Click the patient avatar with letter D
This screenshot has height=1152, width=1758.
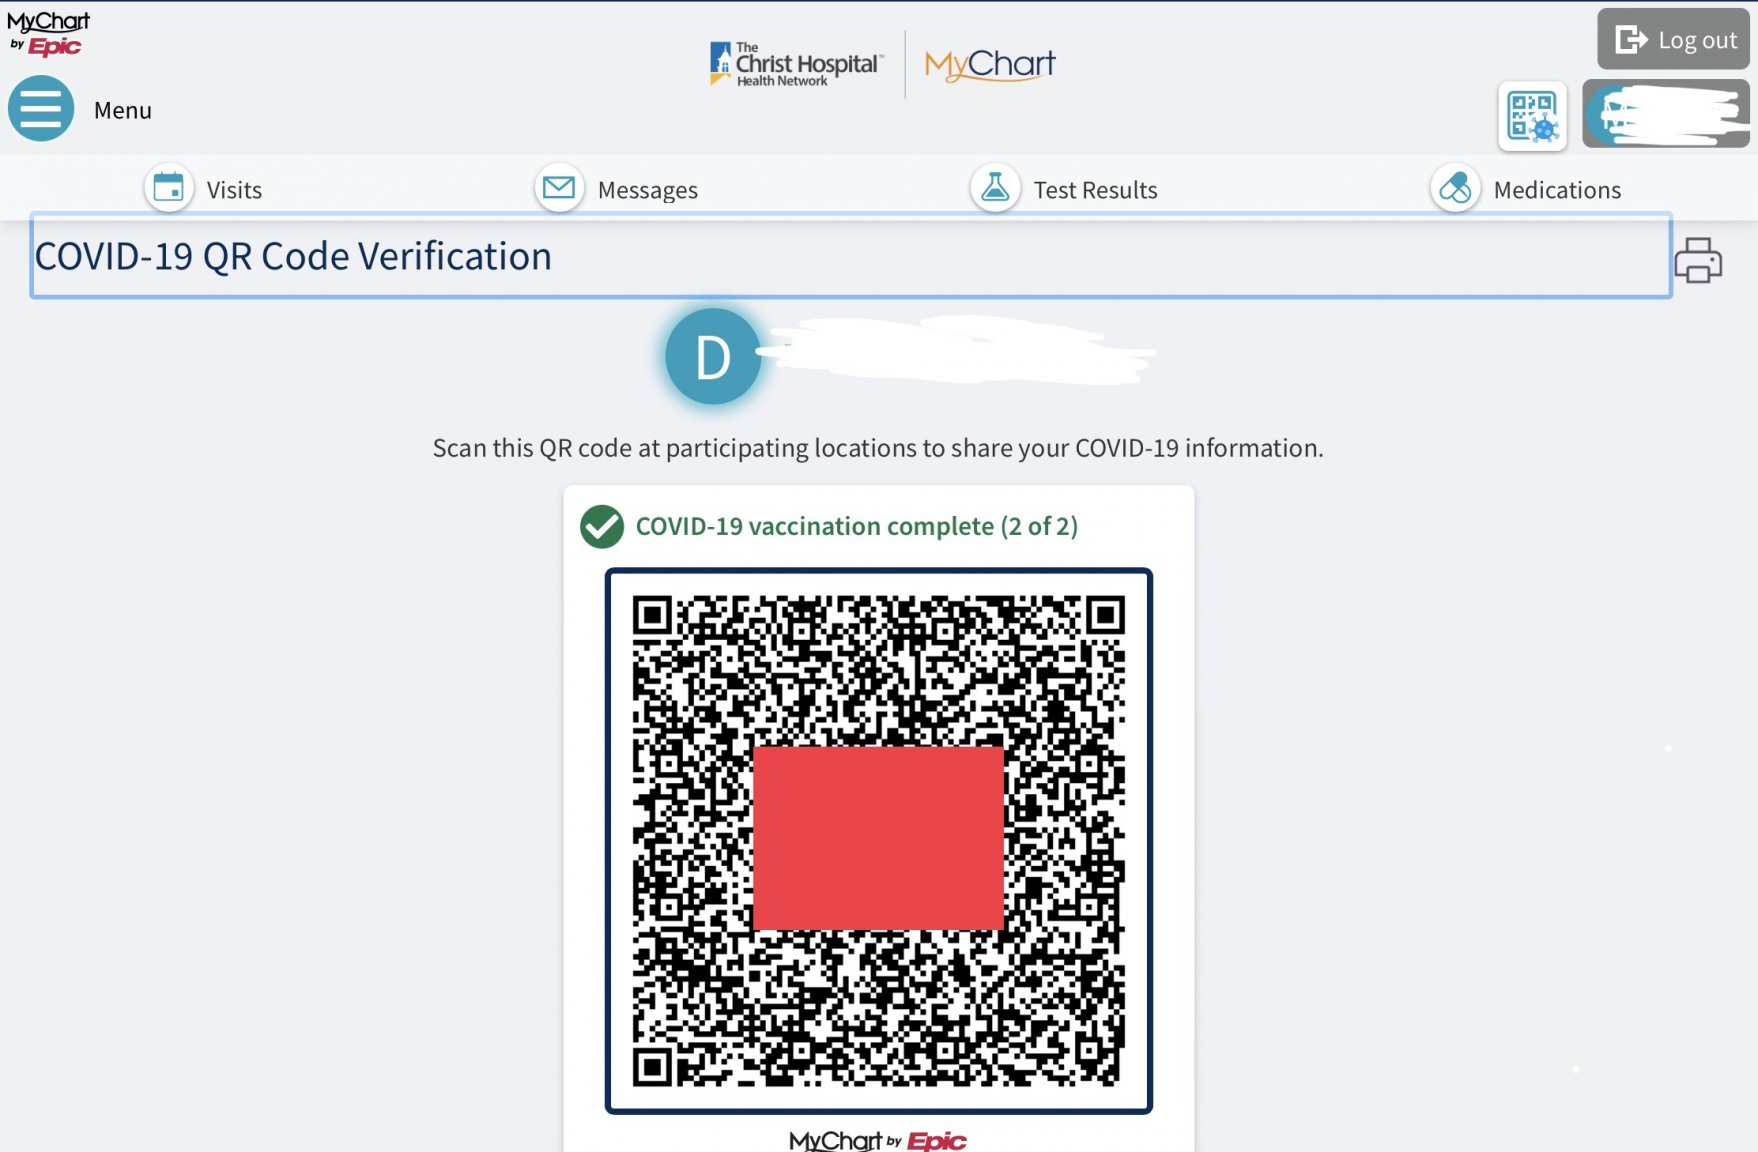pyautogui.click(x=713, y=357)
